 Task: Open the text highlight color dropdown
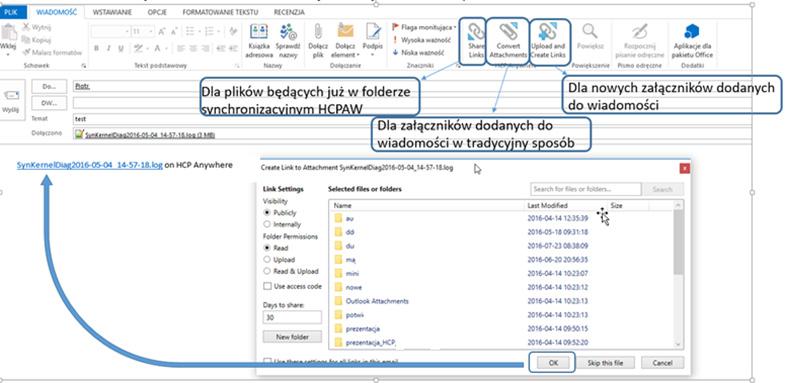[x=149, y=49]
